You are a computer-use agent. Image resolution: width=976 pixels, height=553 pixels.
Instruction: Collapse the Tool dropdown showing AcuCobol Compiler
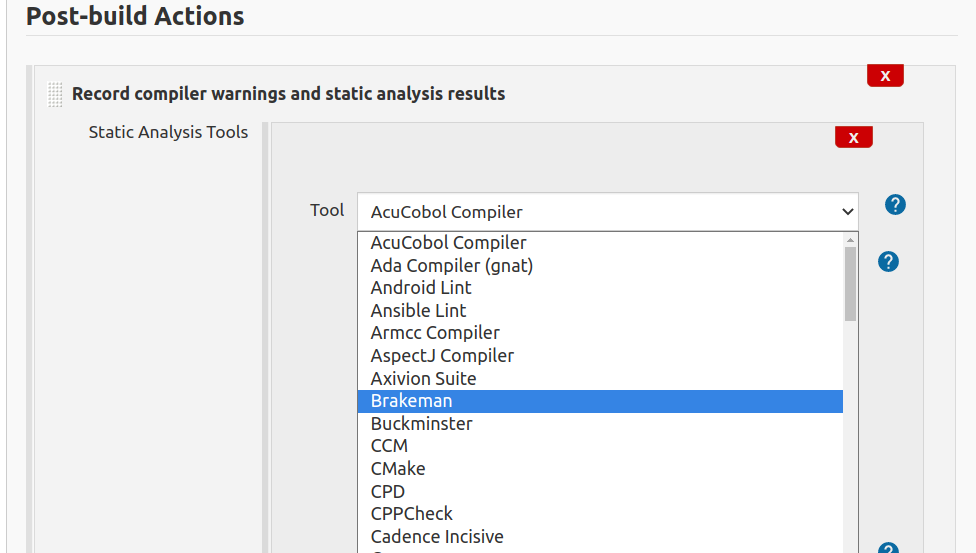tap(608, 212)
